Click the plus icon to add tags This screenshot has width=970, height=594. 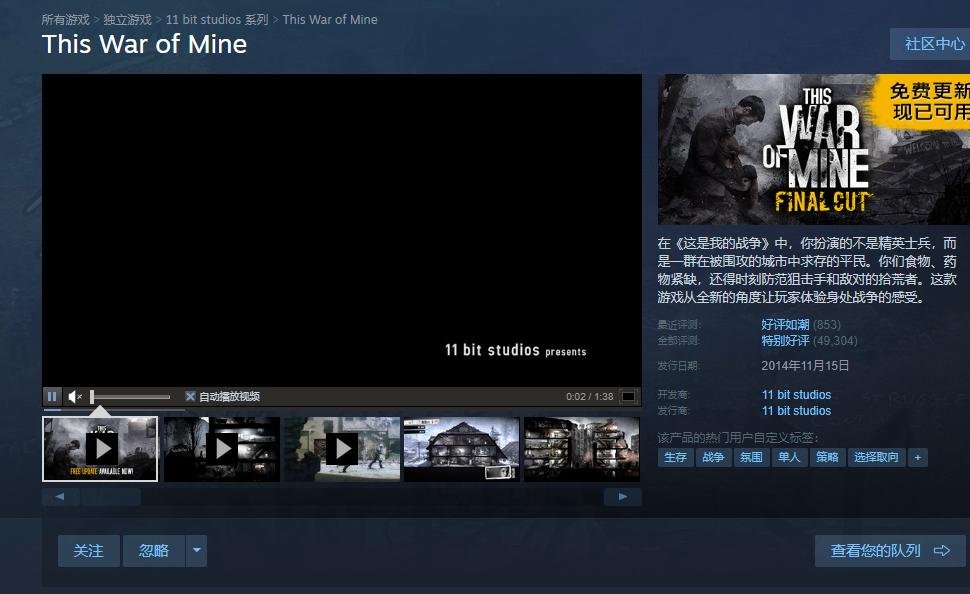(x=917, y=457)
